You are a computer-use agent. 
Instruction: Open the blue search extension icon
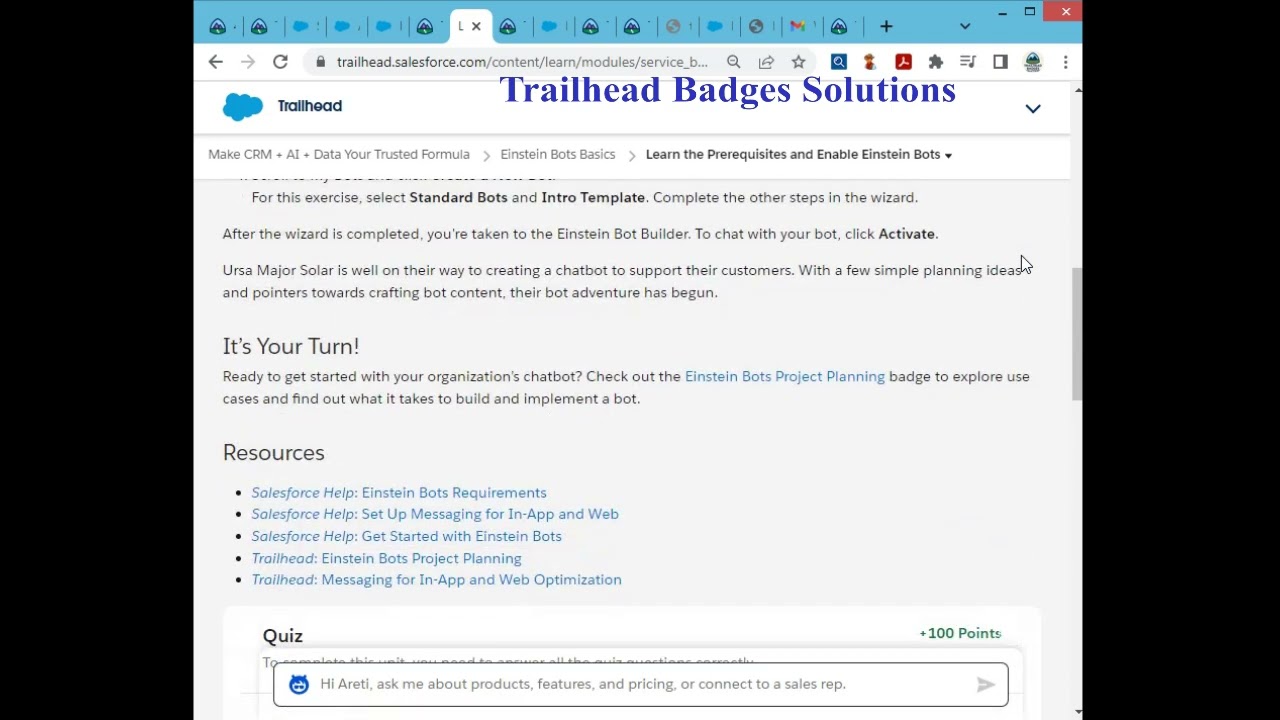tap(839, 62)
